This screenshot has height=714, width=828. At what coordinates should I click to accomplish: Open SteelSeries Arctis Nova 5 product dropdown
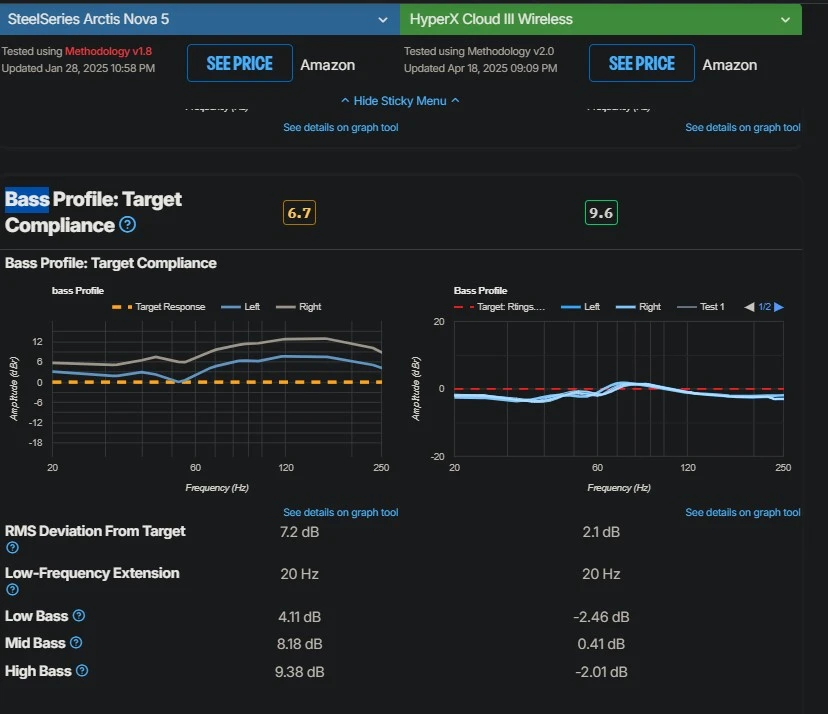click(200, 20)
